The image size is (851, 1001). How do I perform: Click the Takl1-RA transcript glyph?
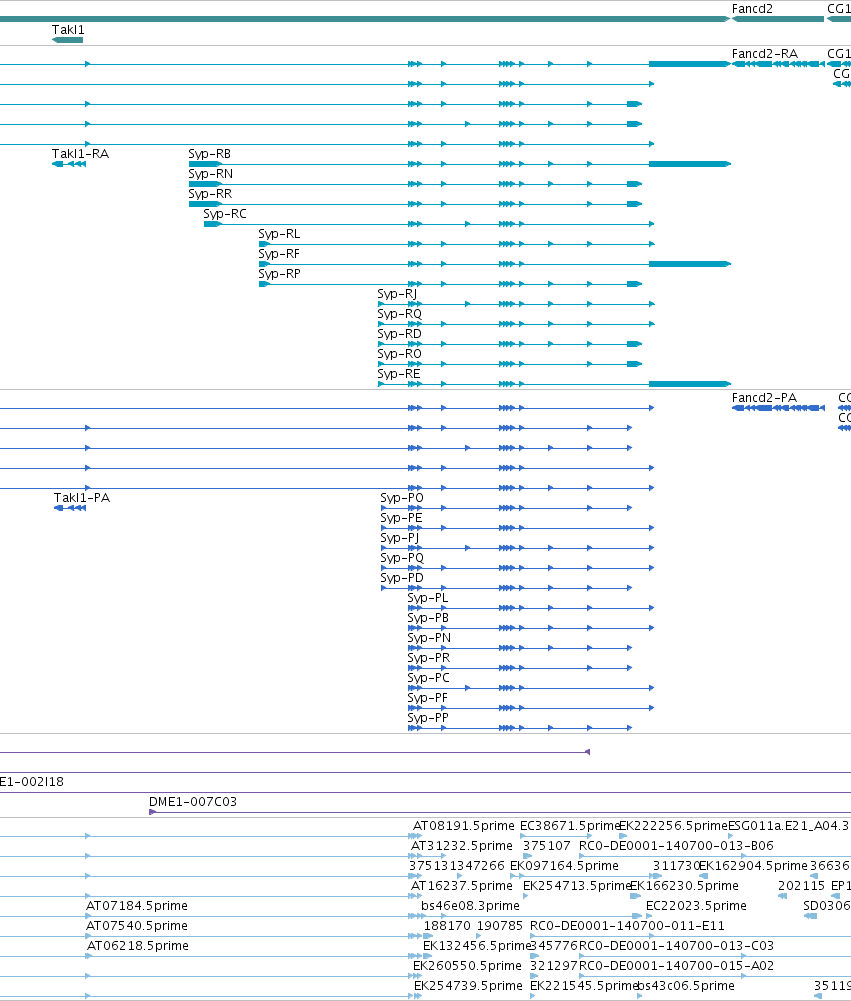tap(69, 164)
